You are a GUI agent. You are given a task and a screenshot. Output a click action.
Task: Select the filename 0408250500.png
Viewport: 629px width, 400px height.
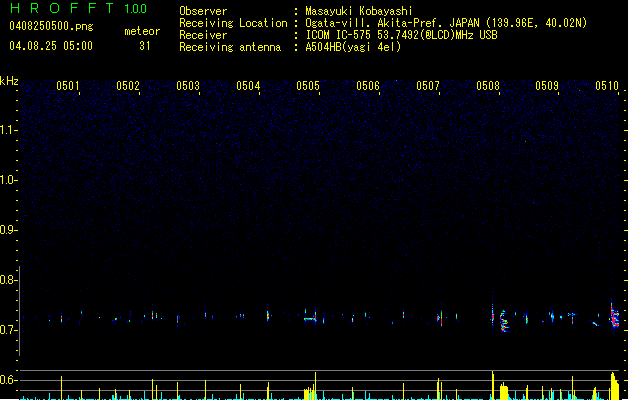point(51,26)
